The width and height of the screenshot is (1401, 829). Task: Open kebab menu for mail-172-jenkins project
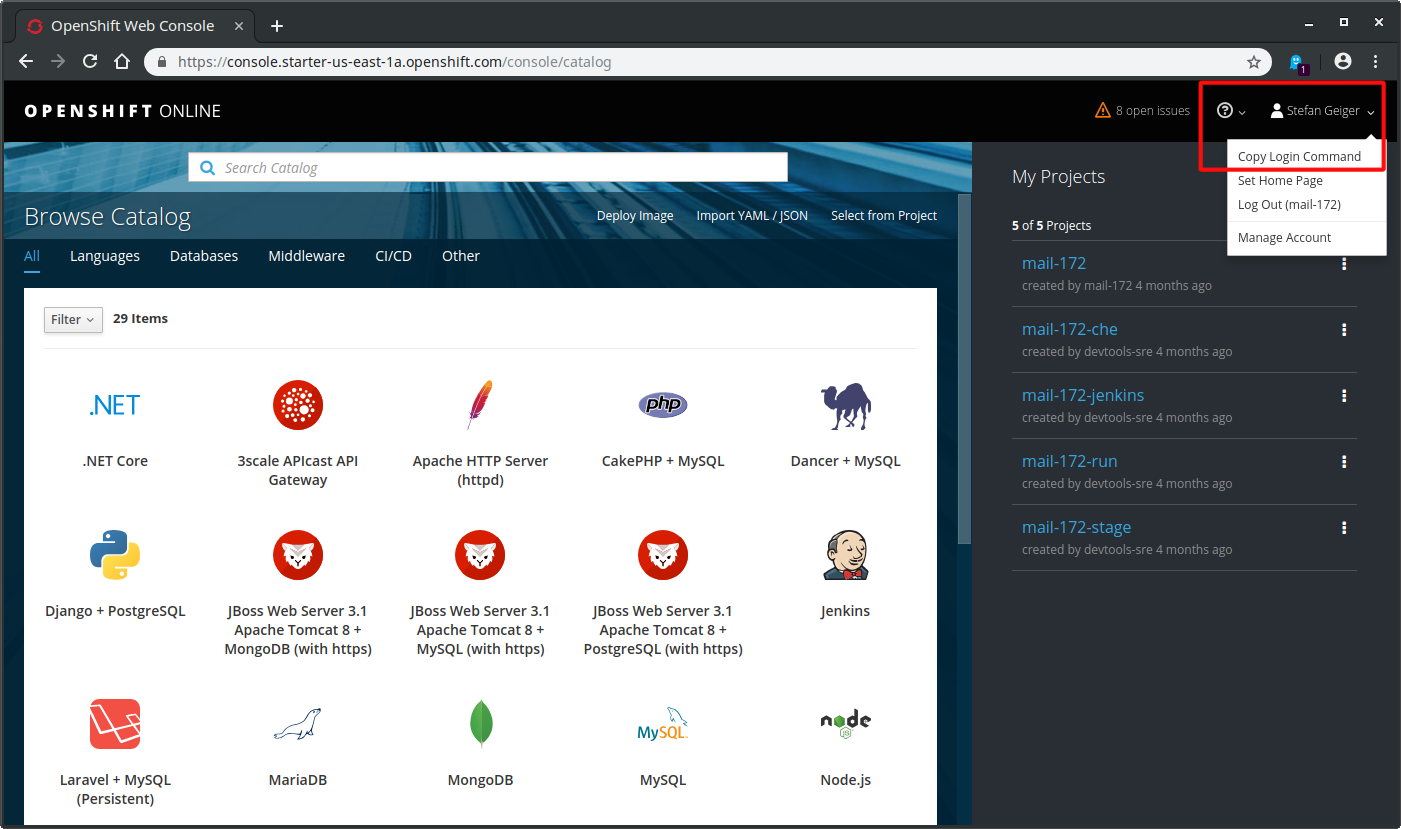[x=1344, y=396]
